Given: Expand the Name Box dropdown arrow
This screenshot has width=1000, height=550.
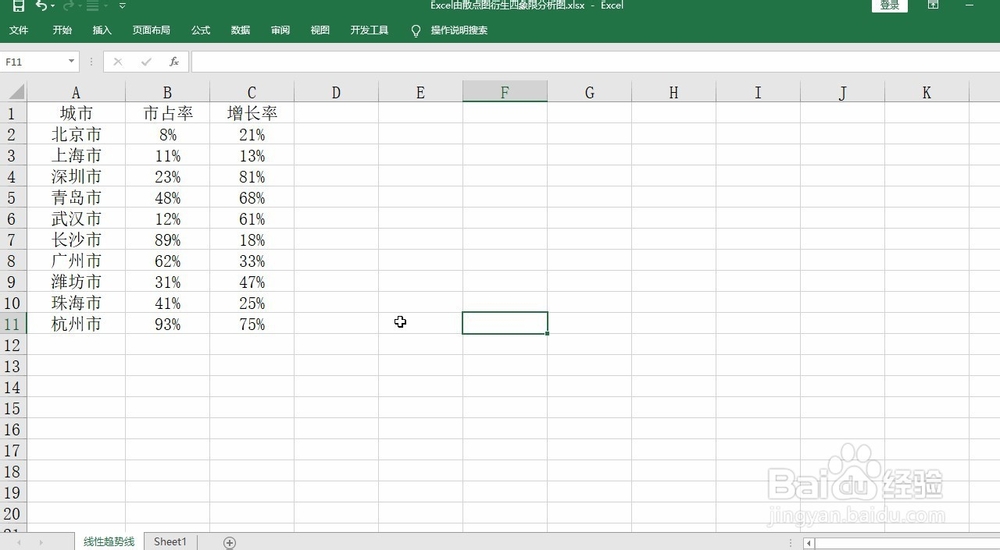Looking at the screenshot, I should coord(71,61).
